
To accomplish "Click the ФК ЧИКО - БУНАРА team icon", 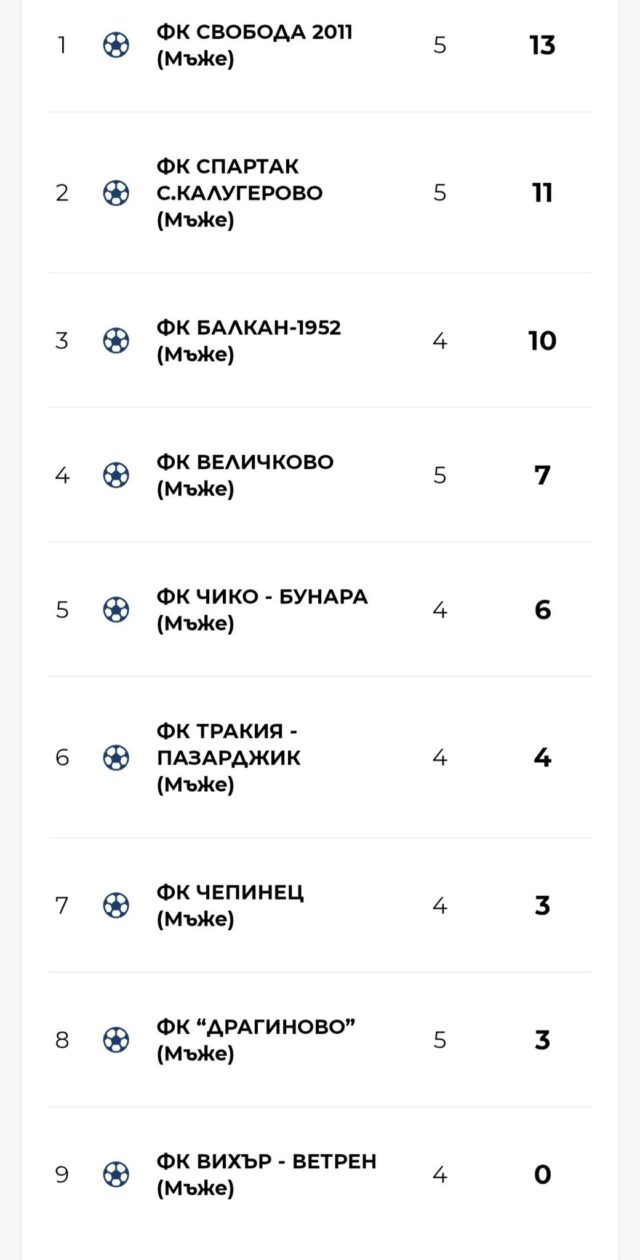I will [x=116, y=609].
